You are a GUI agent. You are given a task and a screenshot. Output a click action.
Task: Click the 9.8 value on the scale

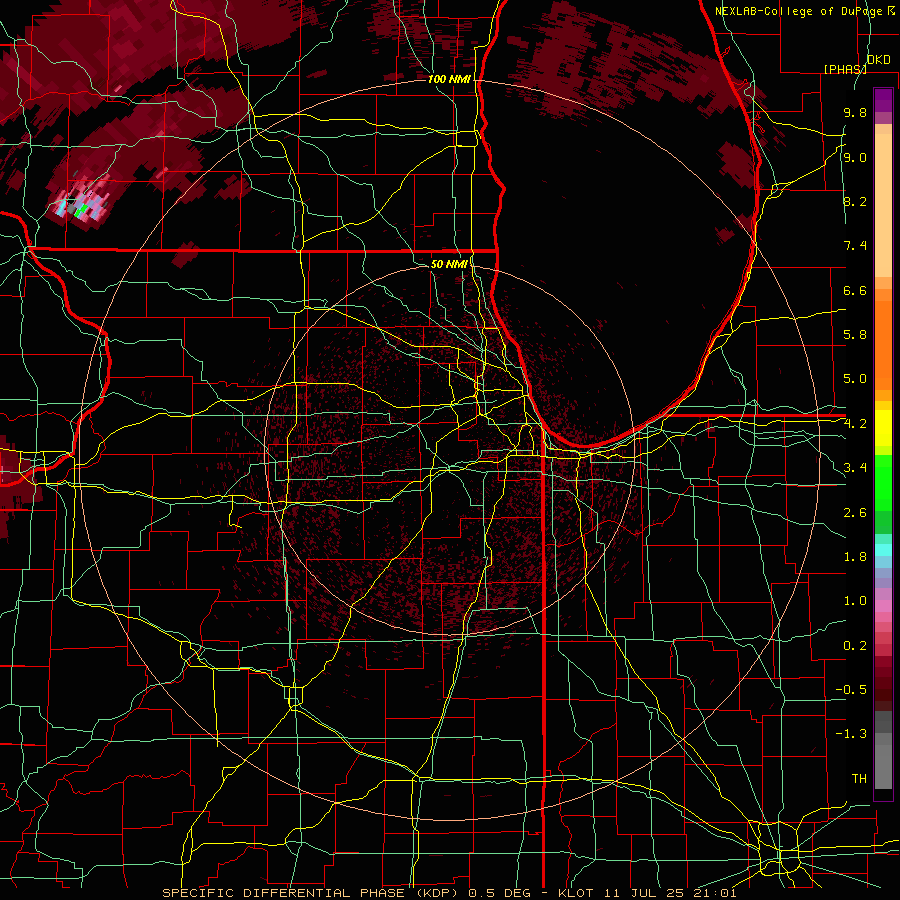pos(855,113)
